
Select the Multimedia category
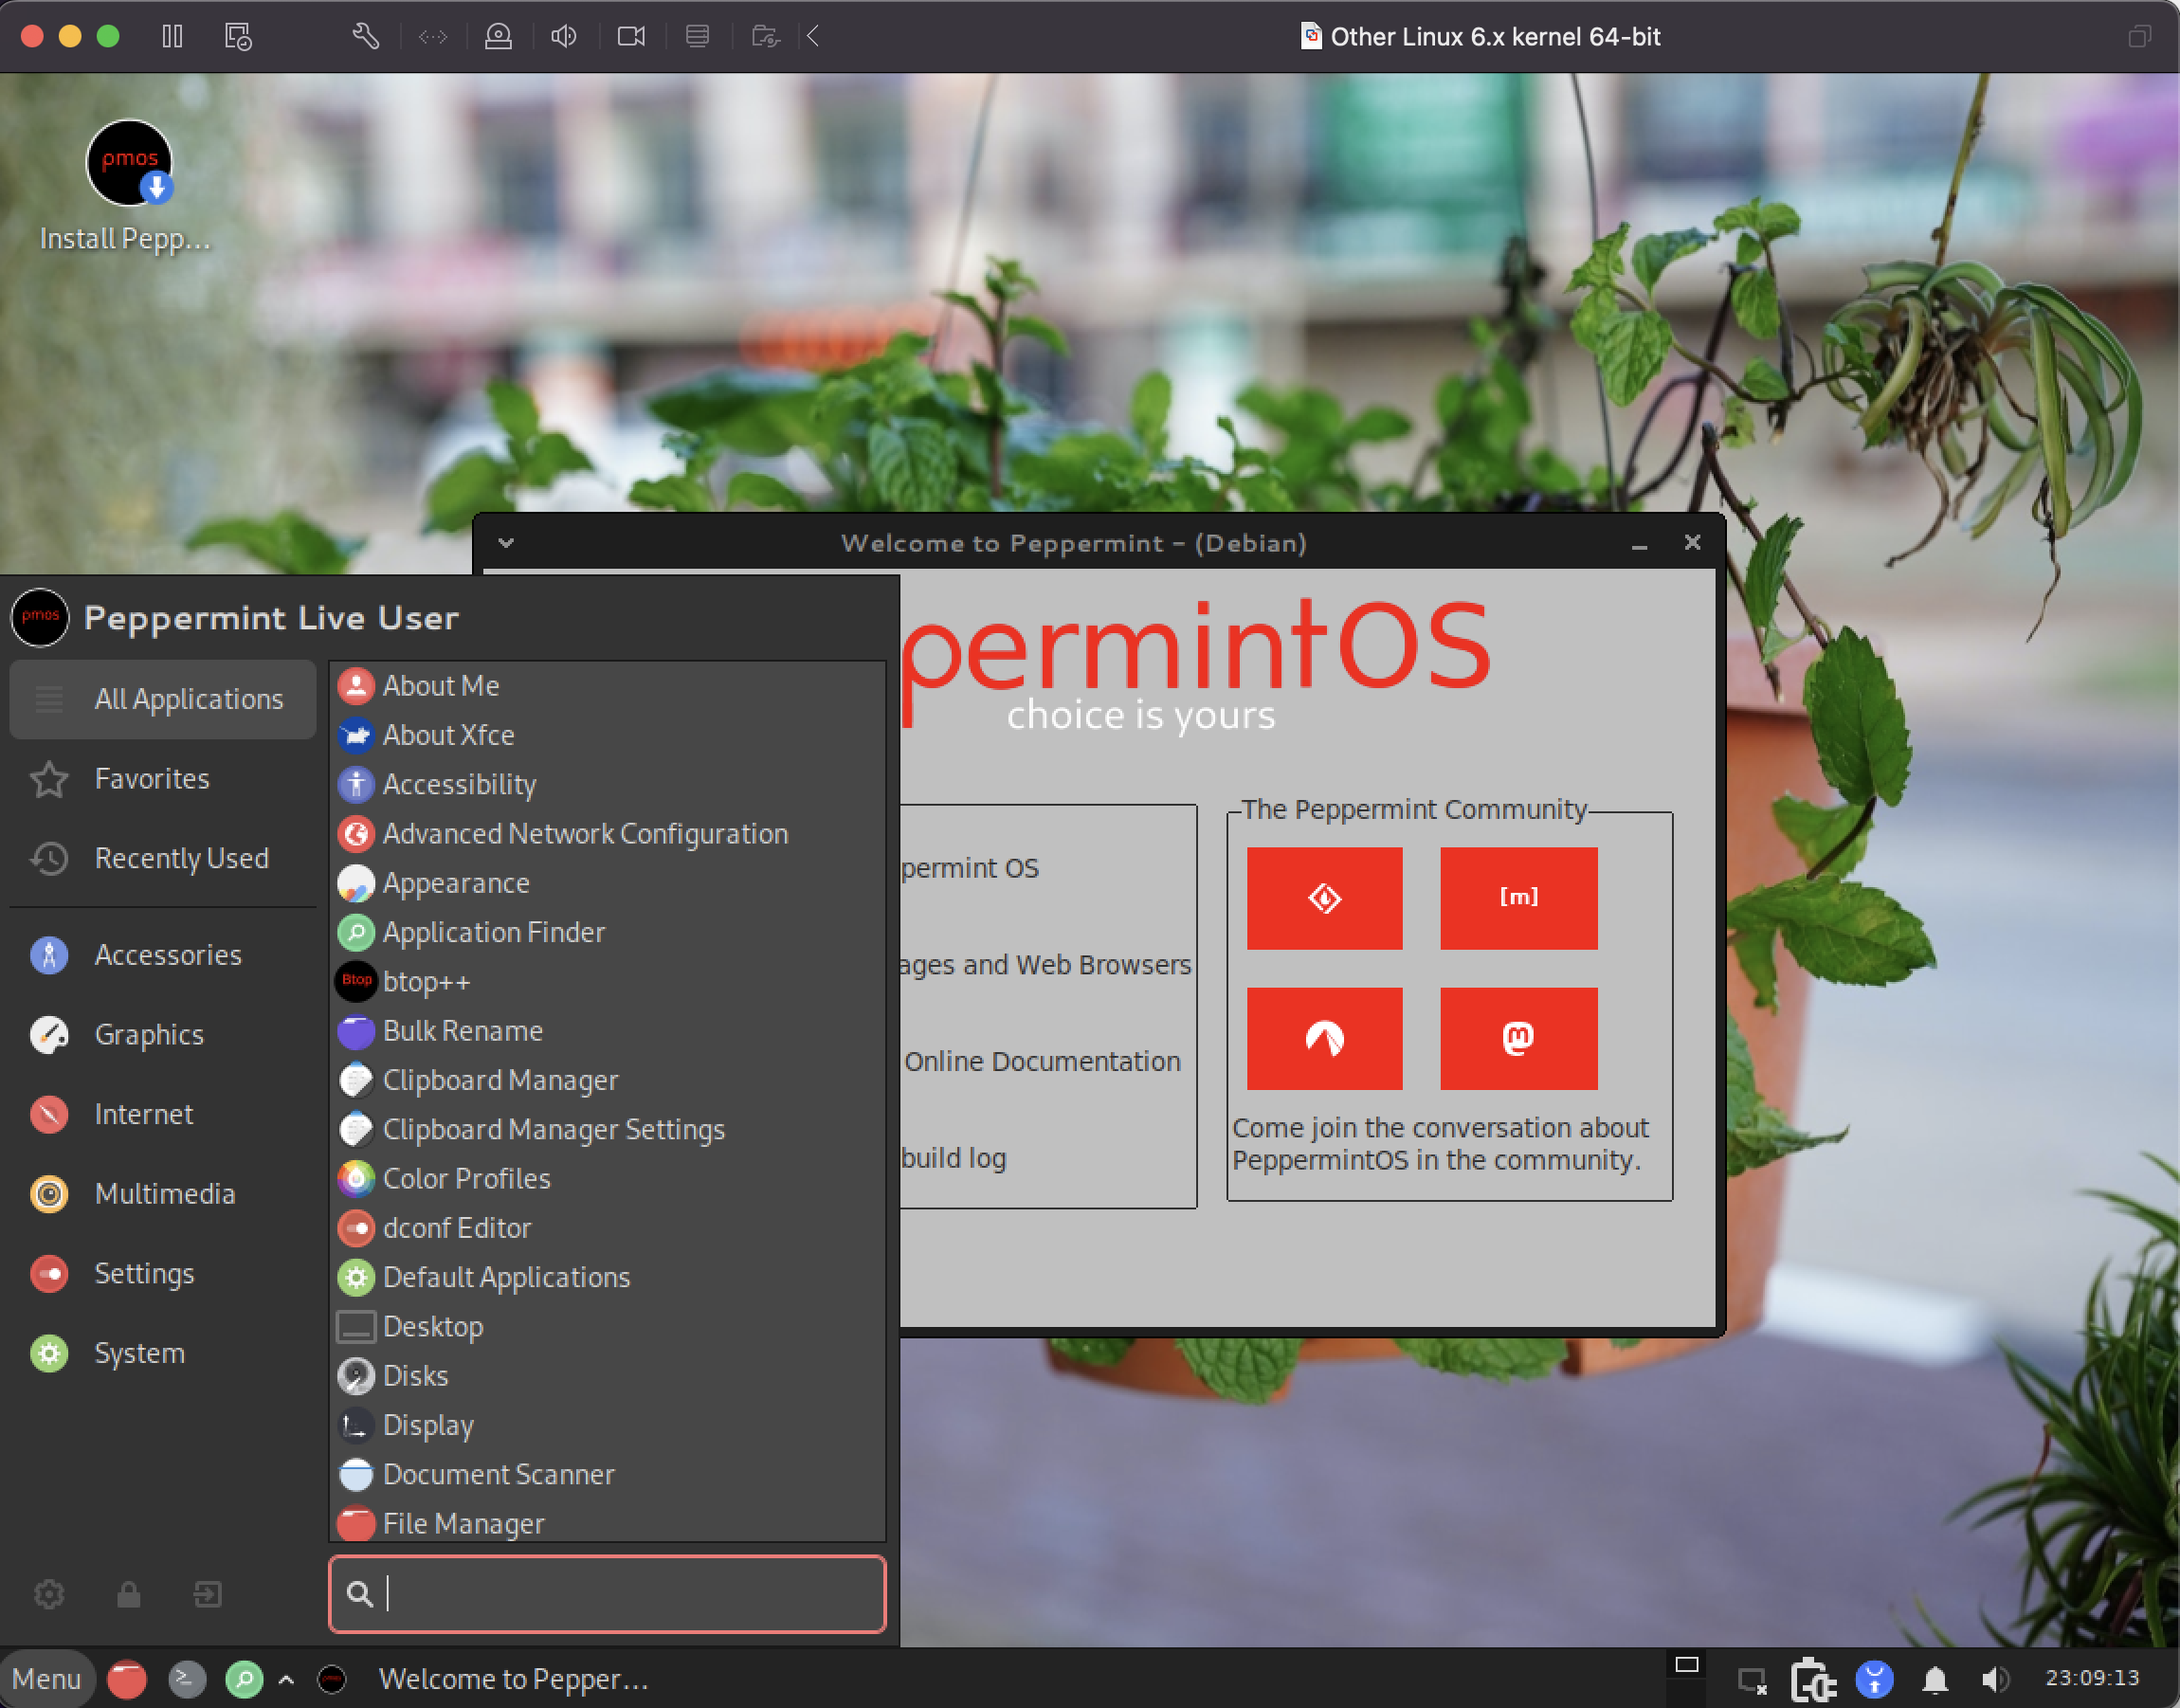click(164, 1193)
